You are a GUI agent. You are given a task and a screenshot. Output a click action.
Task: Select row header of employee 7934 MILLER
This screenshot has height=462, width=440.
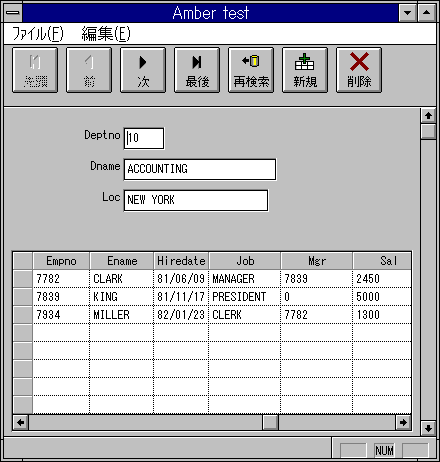point(23,315)
